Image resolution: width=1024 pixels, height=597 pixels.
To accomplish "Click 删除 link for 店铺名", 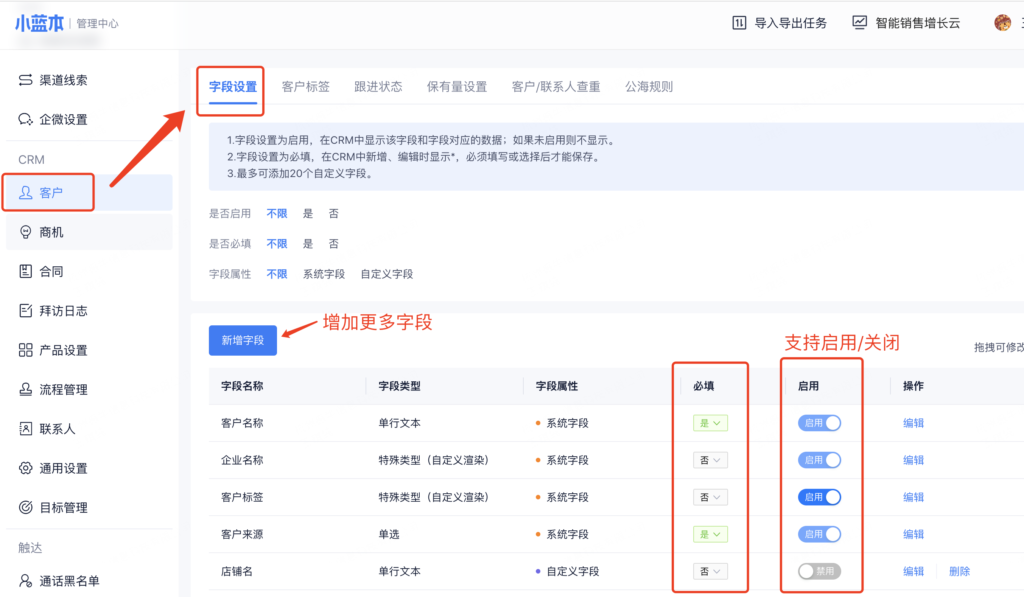I will [959, 571].
